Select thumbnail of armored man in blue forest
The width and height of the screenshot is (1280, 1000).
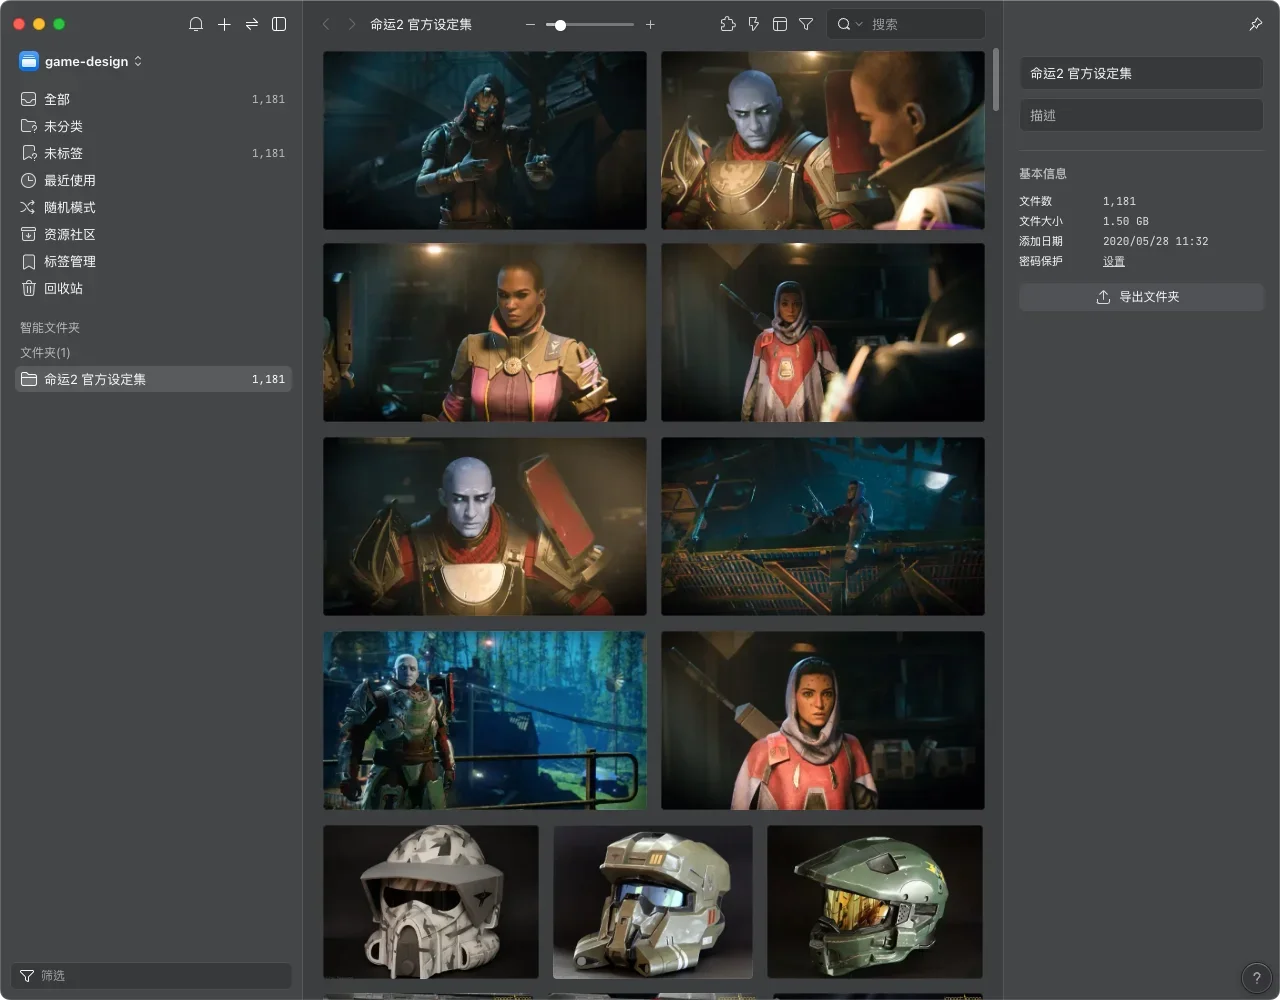[x=485, y=721]
